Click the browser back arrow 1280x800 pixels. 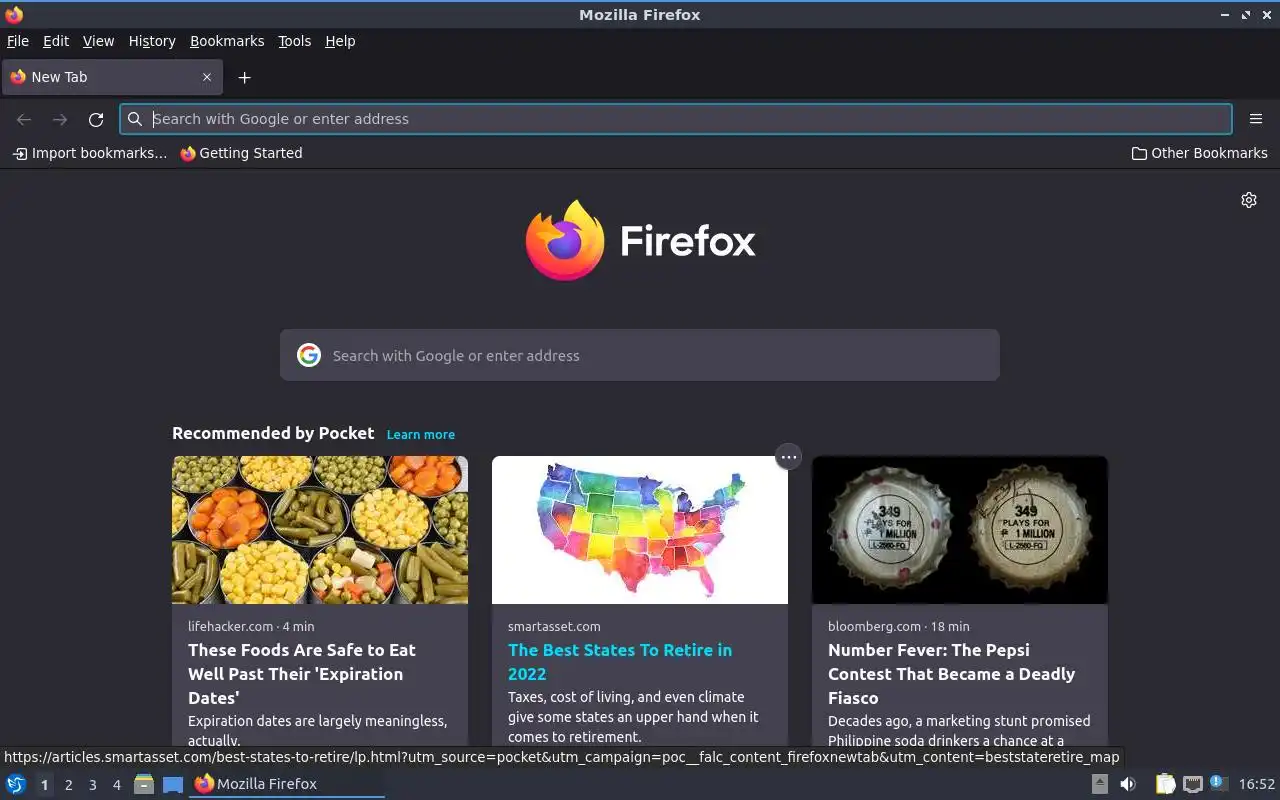24,119
